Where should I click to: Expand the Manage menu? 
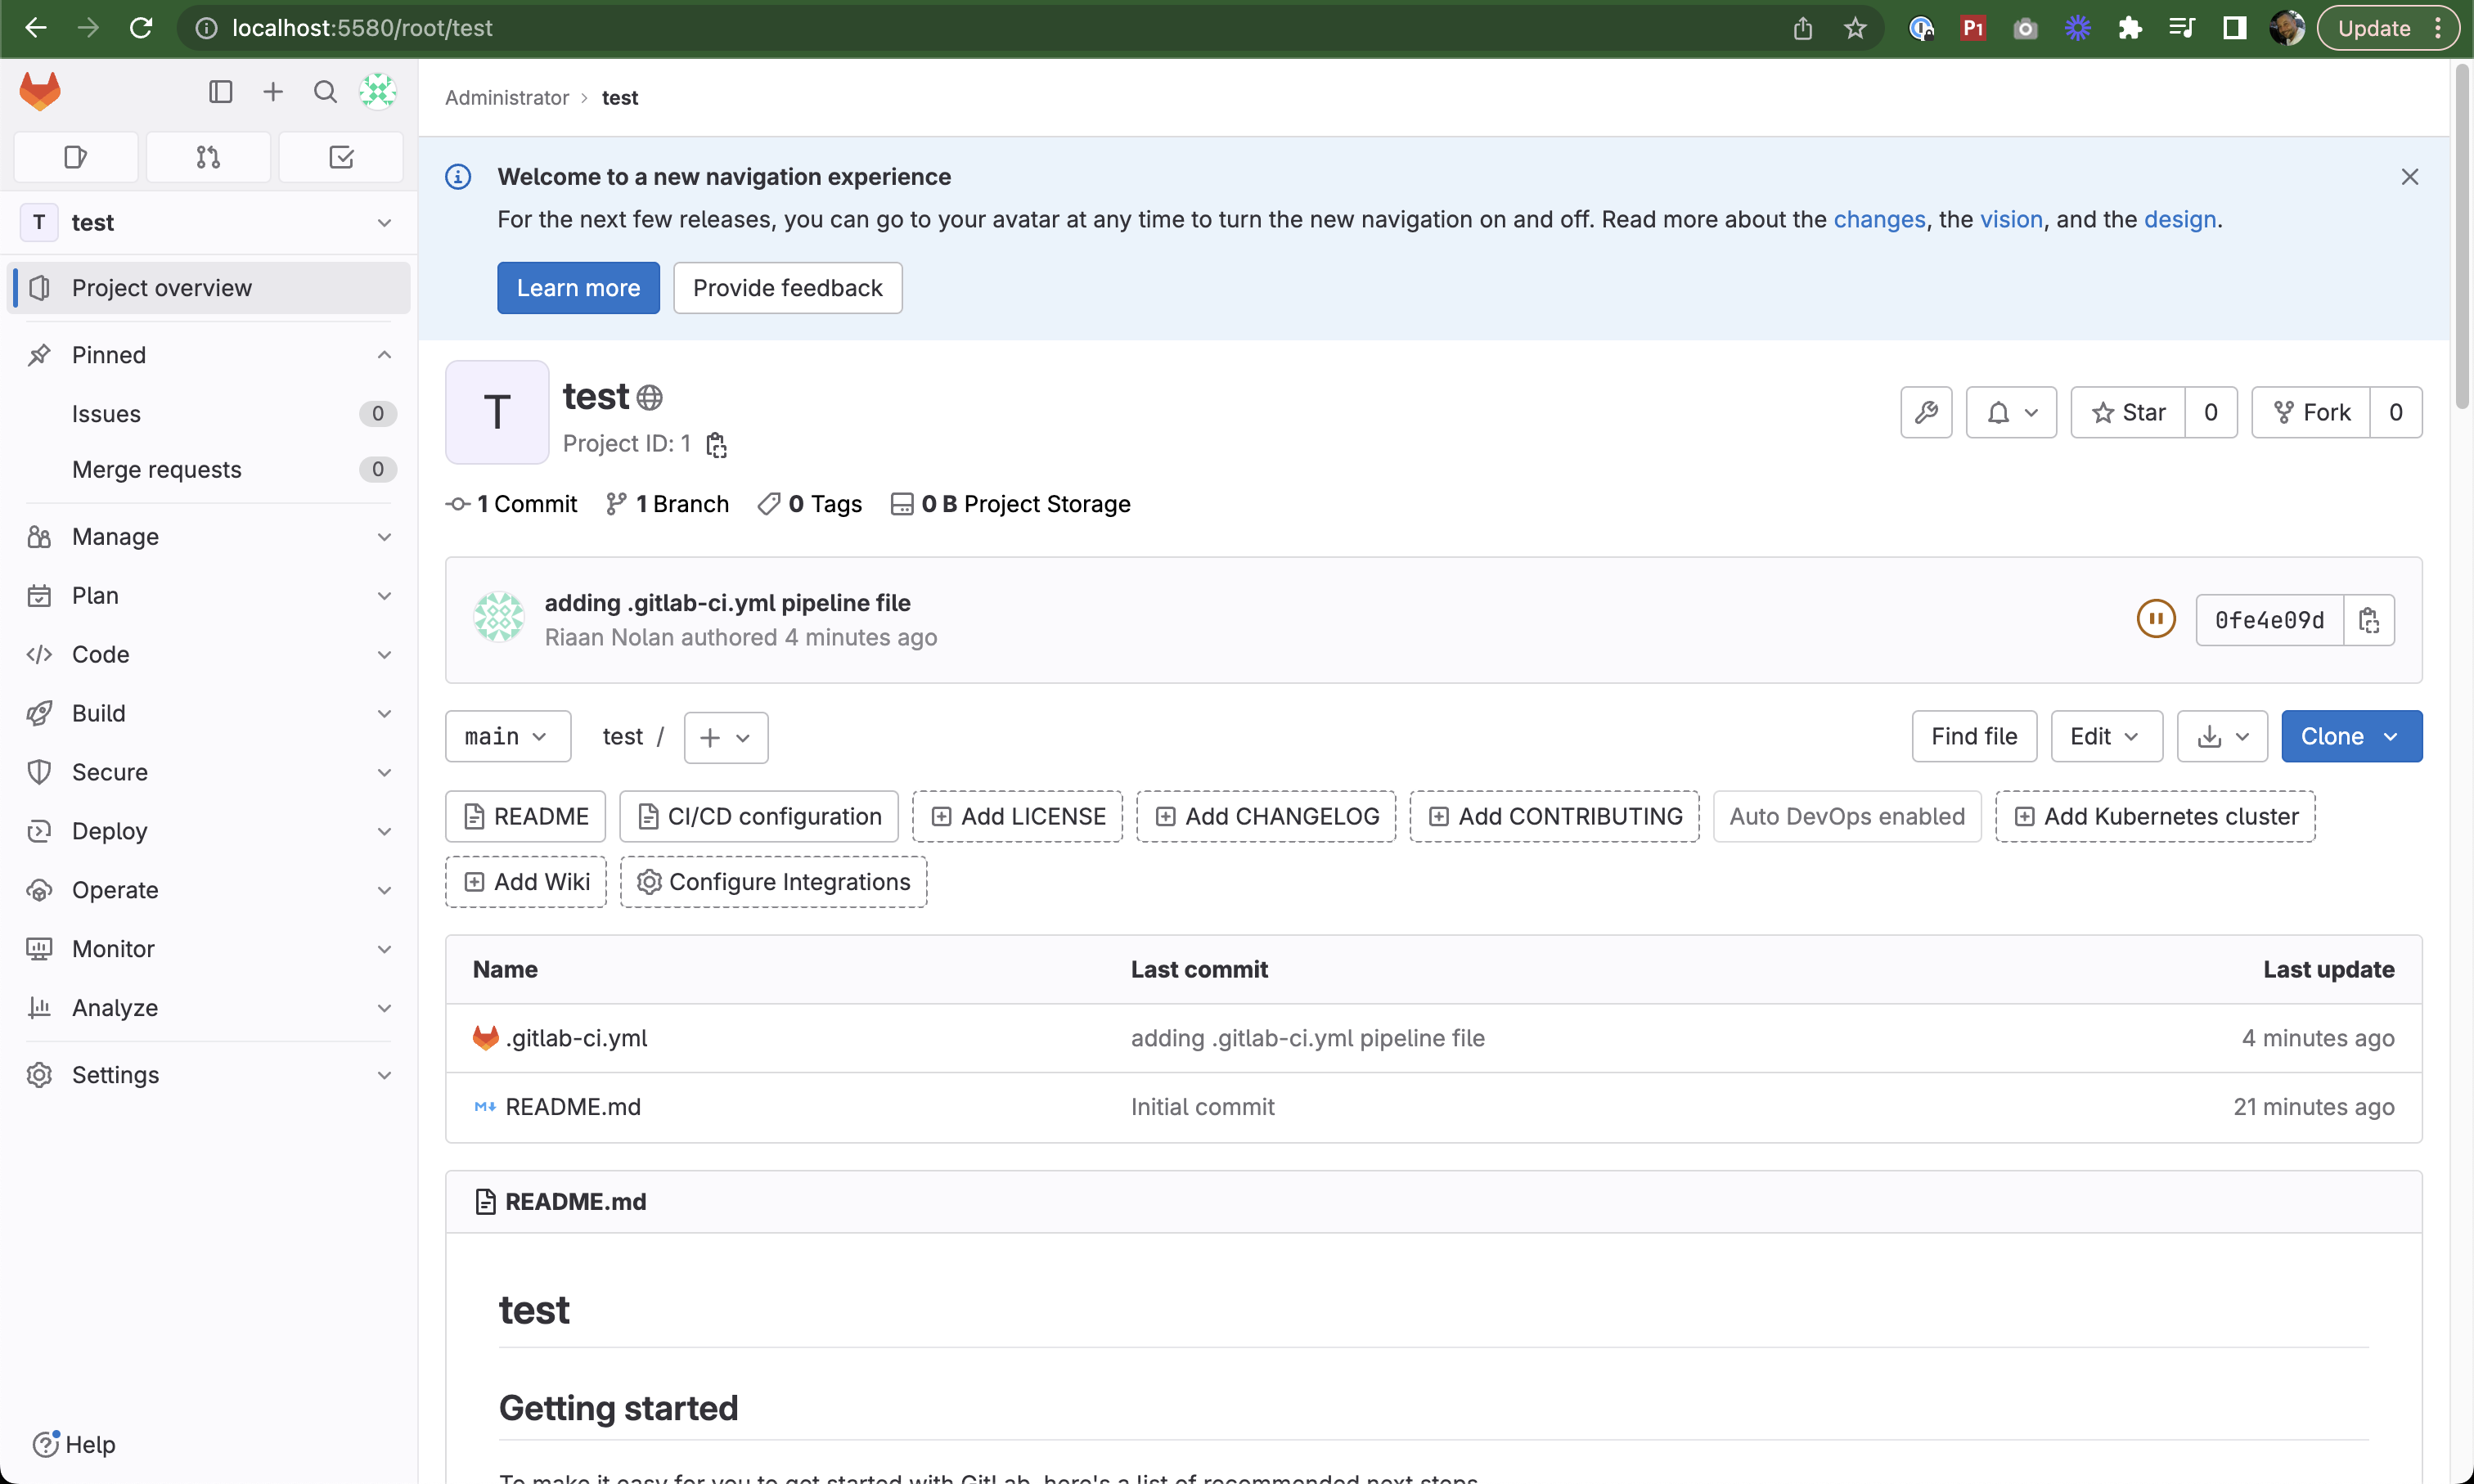click(209, 537)
